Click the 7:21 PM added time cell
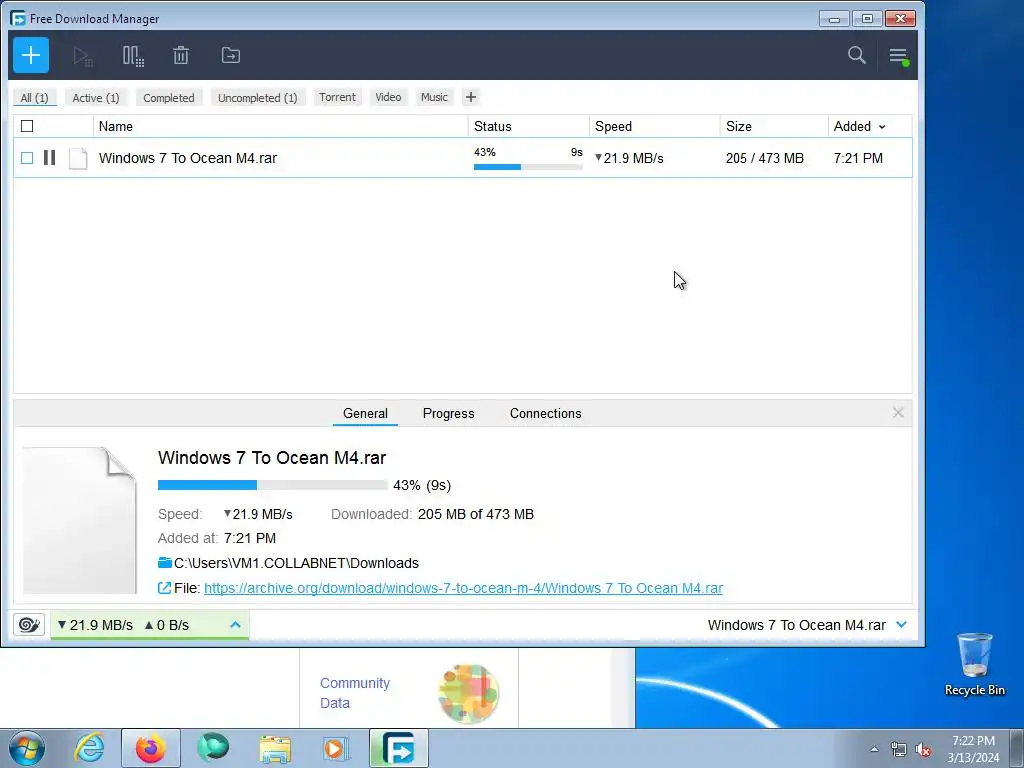The image size is (1024, 768). pos(857,158)
